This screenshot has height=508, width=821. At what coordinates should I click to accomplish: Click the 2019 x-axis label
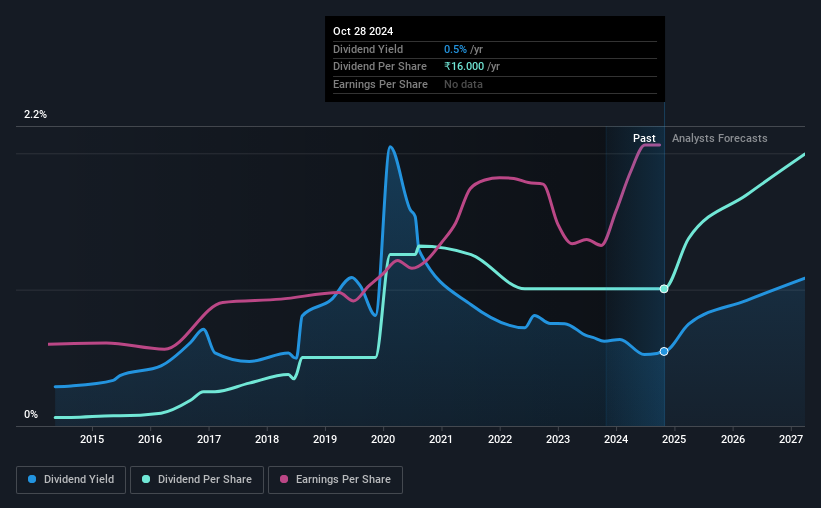click(x=325, y=439)
